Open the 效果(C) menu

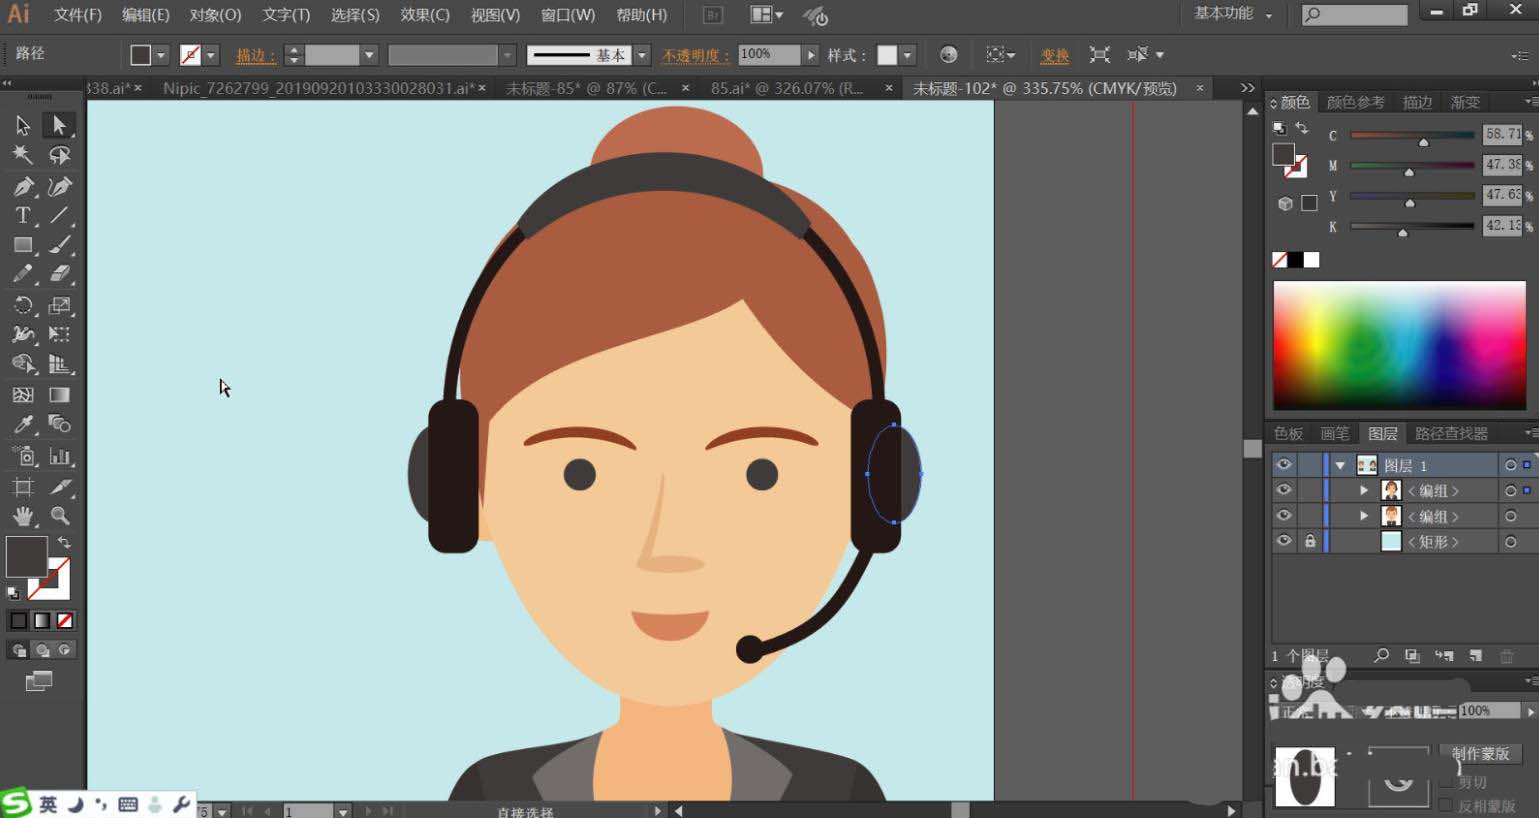tap(425, 15)
